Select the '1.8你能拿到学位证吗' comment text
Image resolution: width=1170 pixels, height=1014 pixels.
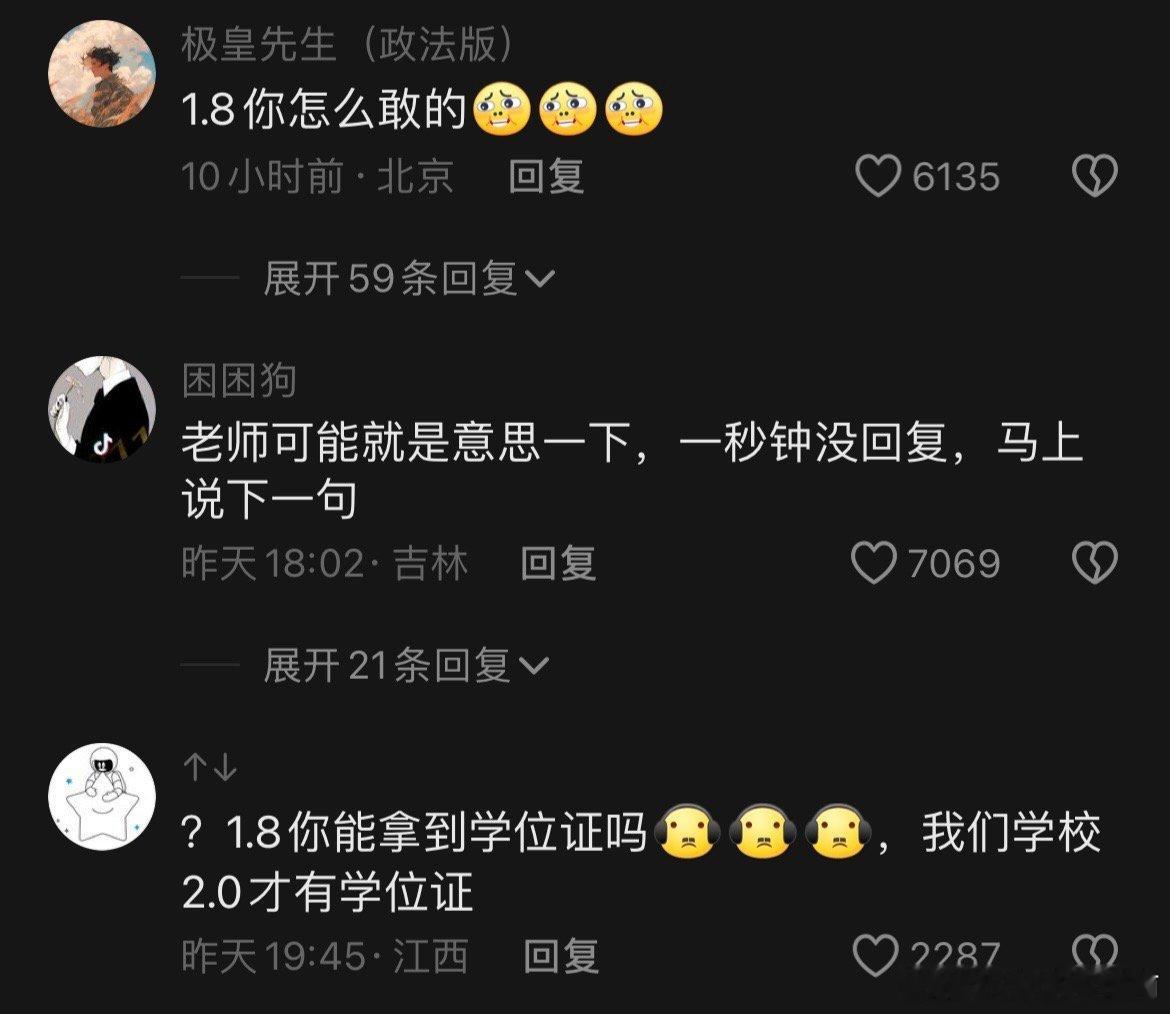641,860
